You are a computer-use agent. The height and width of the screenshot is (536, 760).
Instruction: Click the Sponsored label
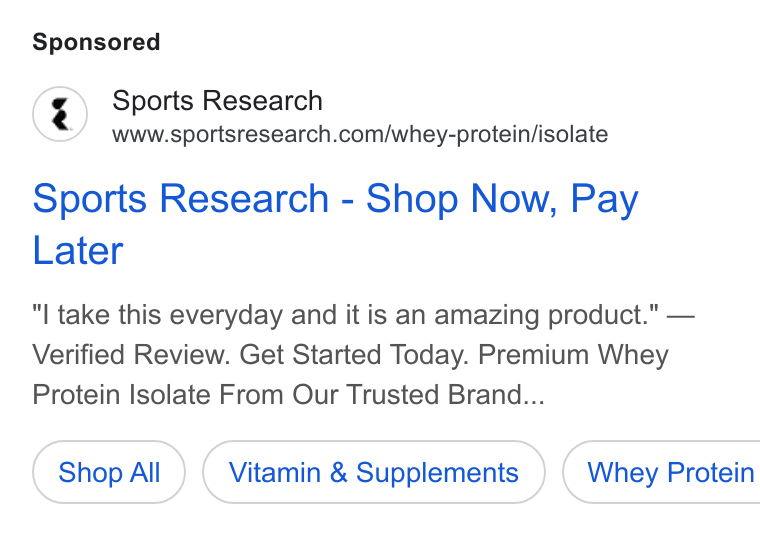[x=96, y=42]
